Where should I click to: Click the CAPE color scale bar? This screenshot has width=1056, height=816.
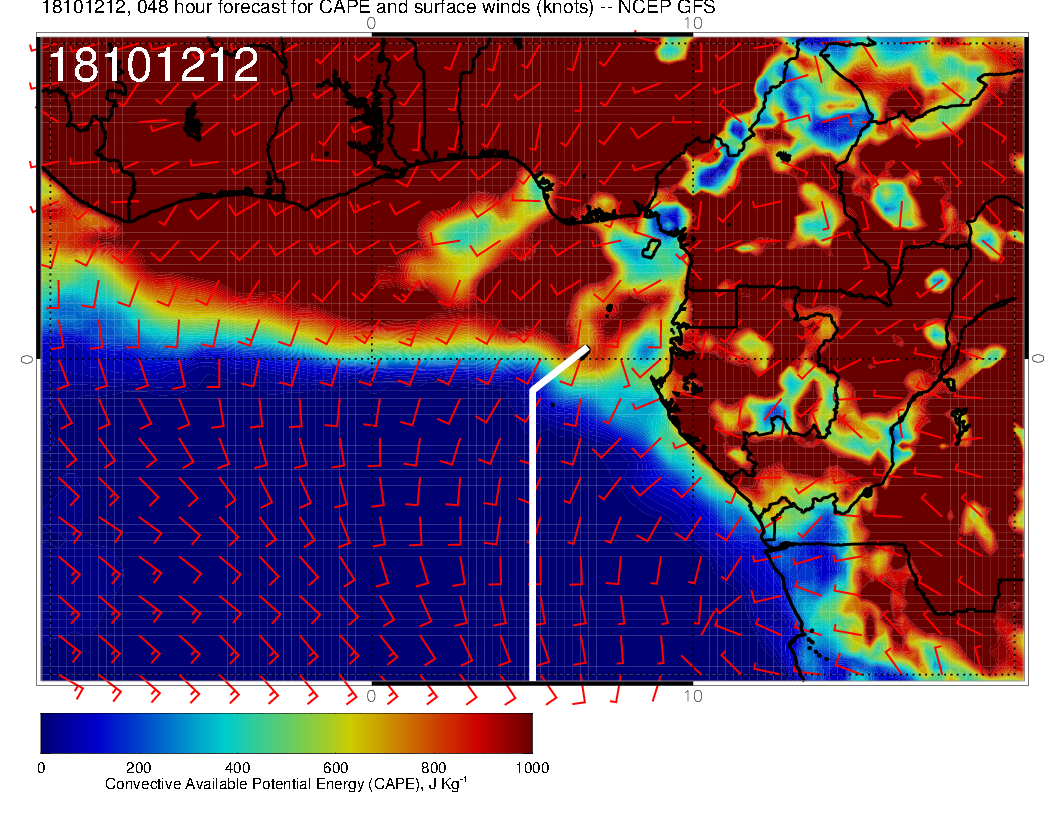click(286, 733)
